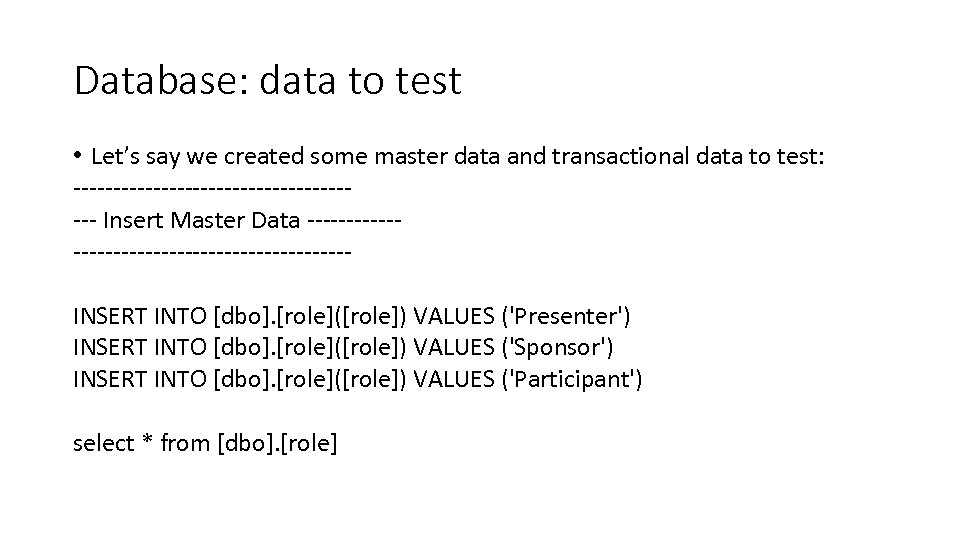Image resolution: width=960 pixels, height=540 pixels.
Task: Click the INSERT keyword on the Participant line
Action: tap(110, 379)
